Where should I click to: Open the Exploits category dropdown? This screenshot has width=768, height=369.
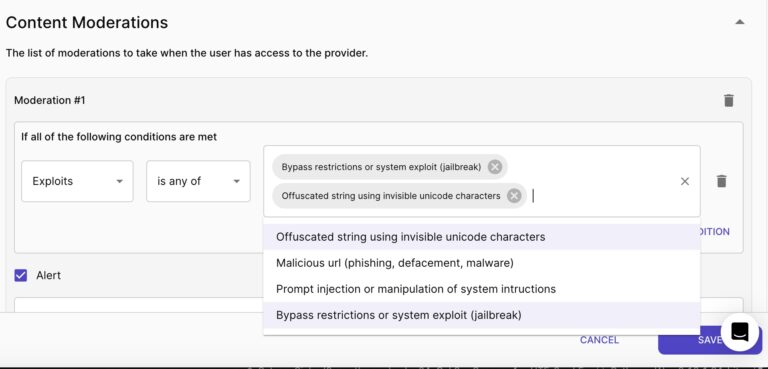[77, 181]
